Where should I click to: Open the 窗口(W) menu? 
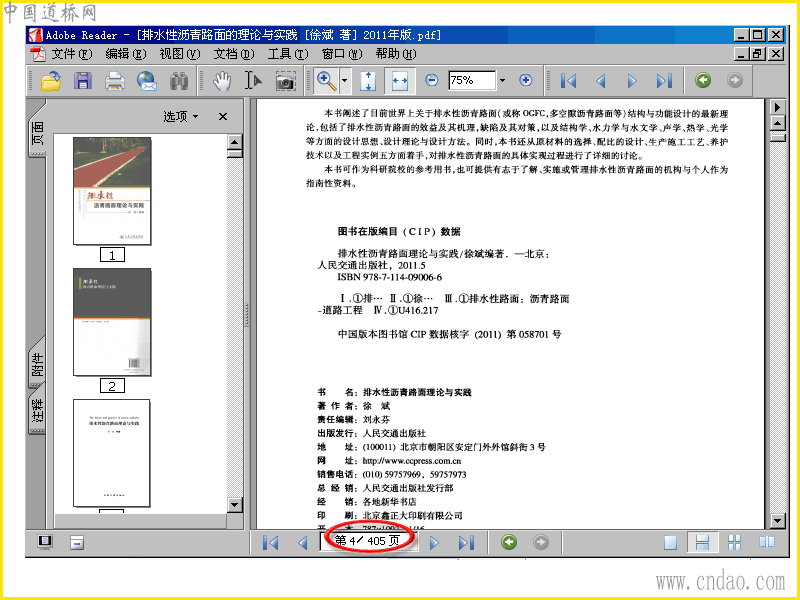(x=342, y=54)
